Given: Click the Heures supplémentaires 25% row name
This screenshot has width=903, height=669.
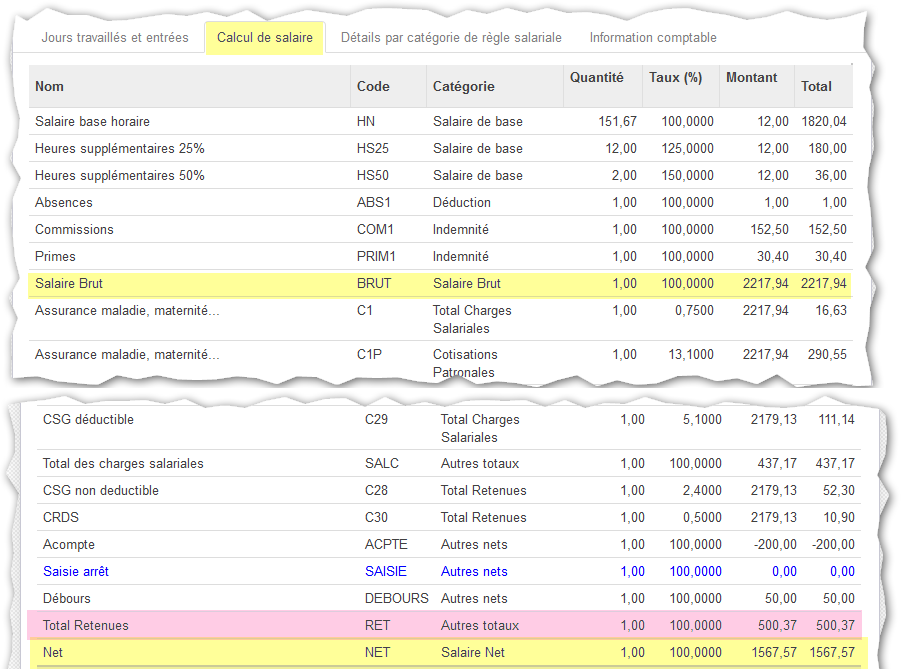Looking at the screenshot, I should point(120,149).
